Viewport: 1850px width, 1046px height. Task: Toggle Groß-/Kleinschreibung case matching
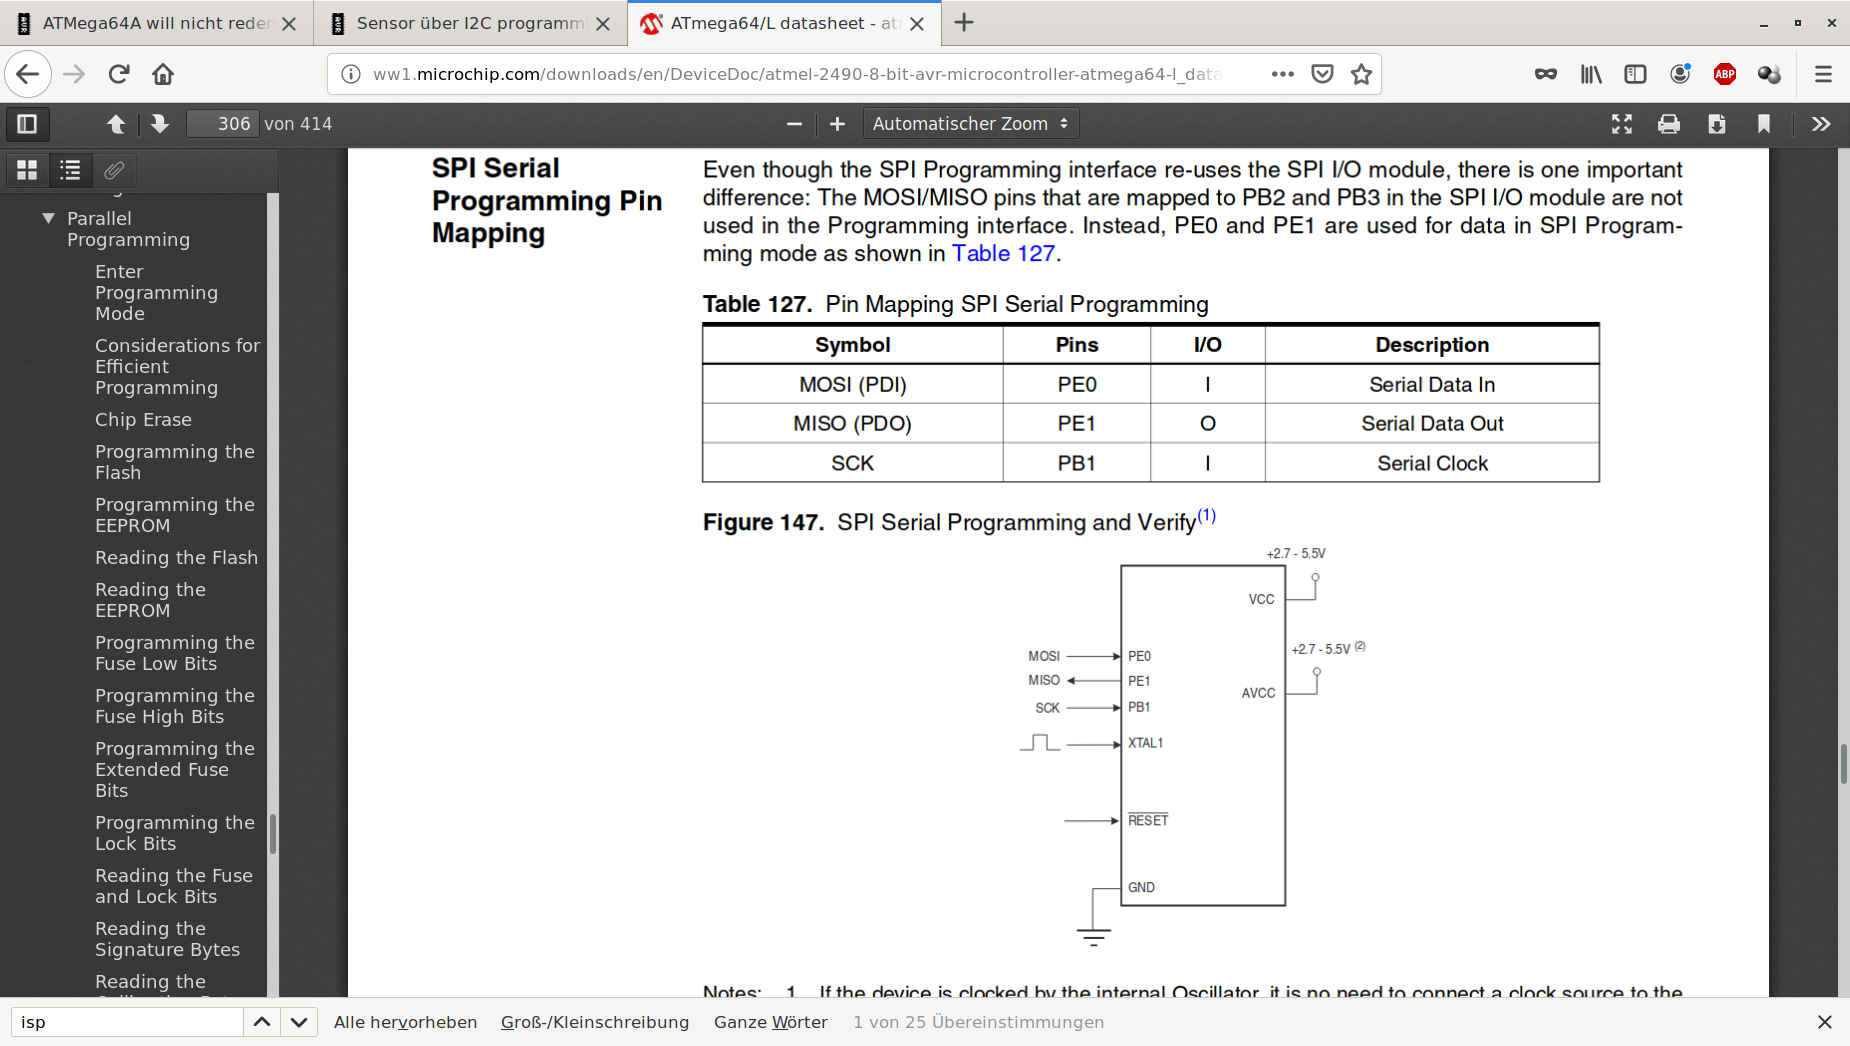click(595, 1022)
